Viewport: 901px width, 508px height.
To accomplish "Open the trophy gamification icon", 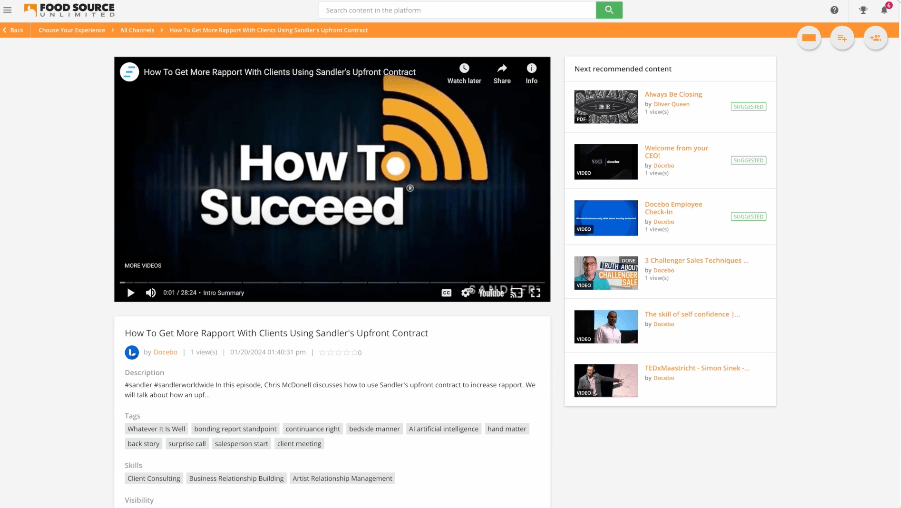I will [863, 10].
